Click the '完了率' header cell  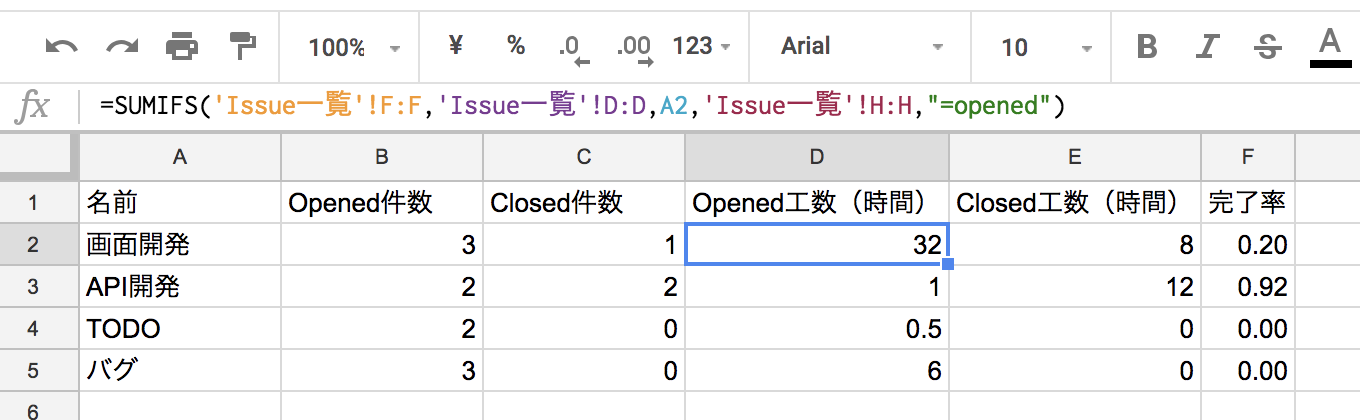(1248, 203)
